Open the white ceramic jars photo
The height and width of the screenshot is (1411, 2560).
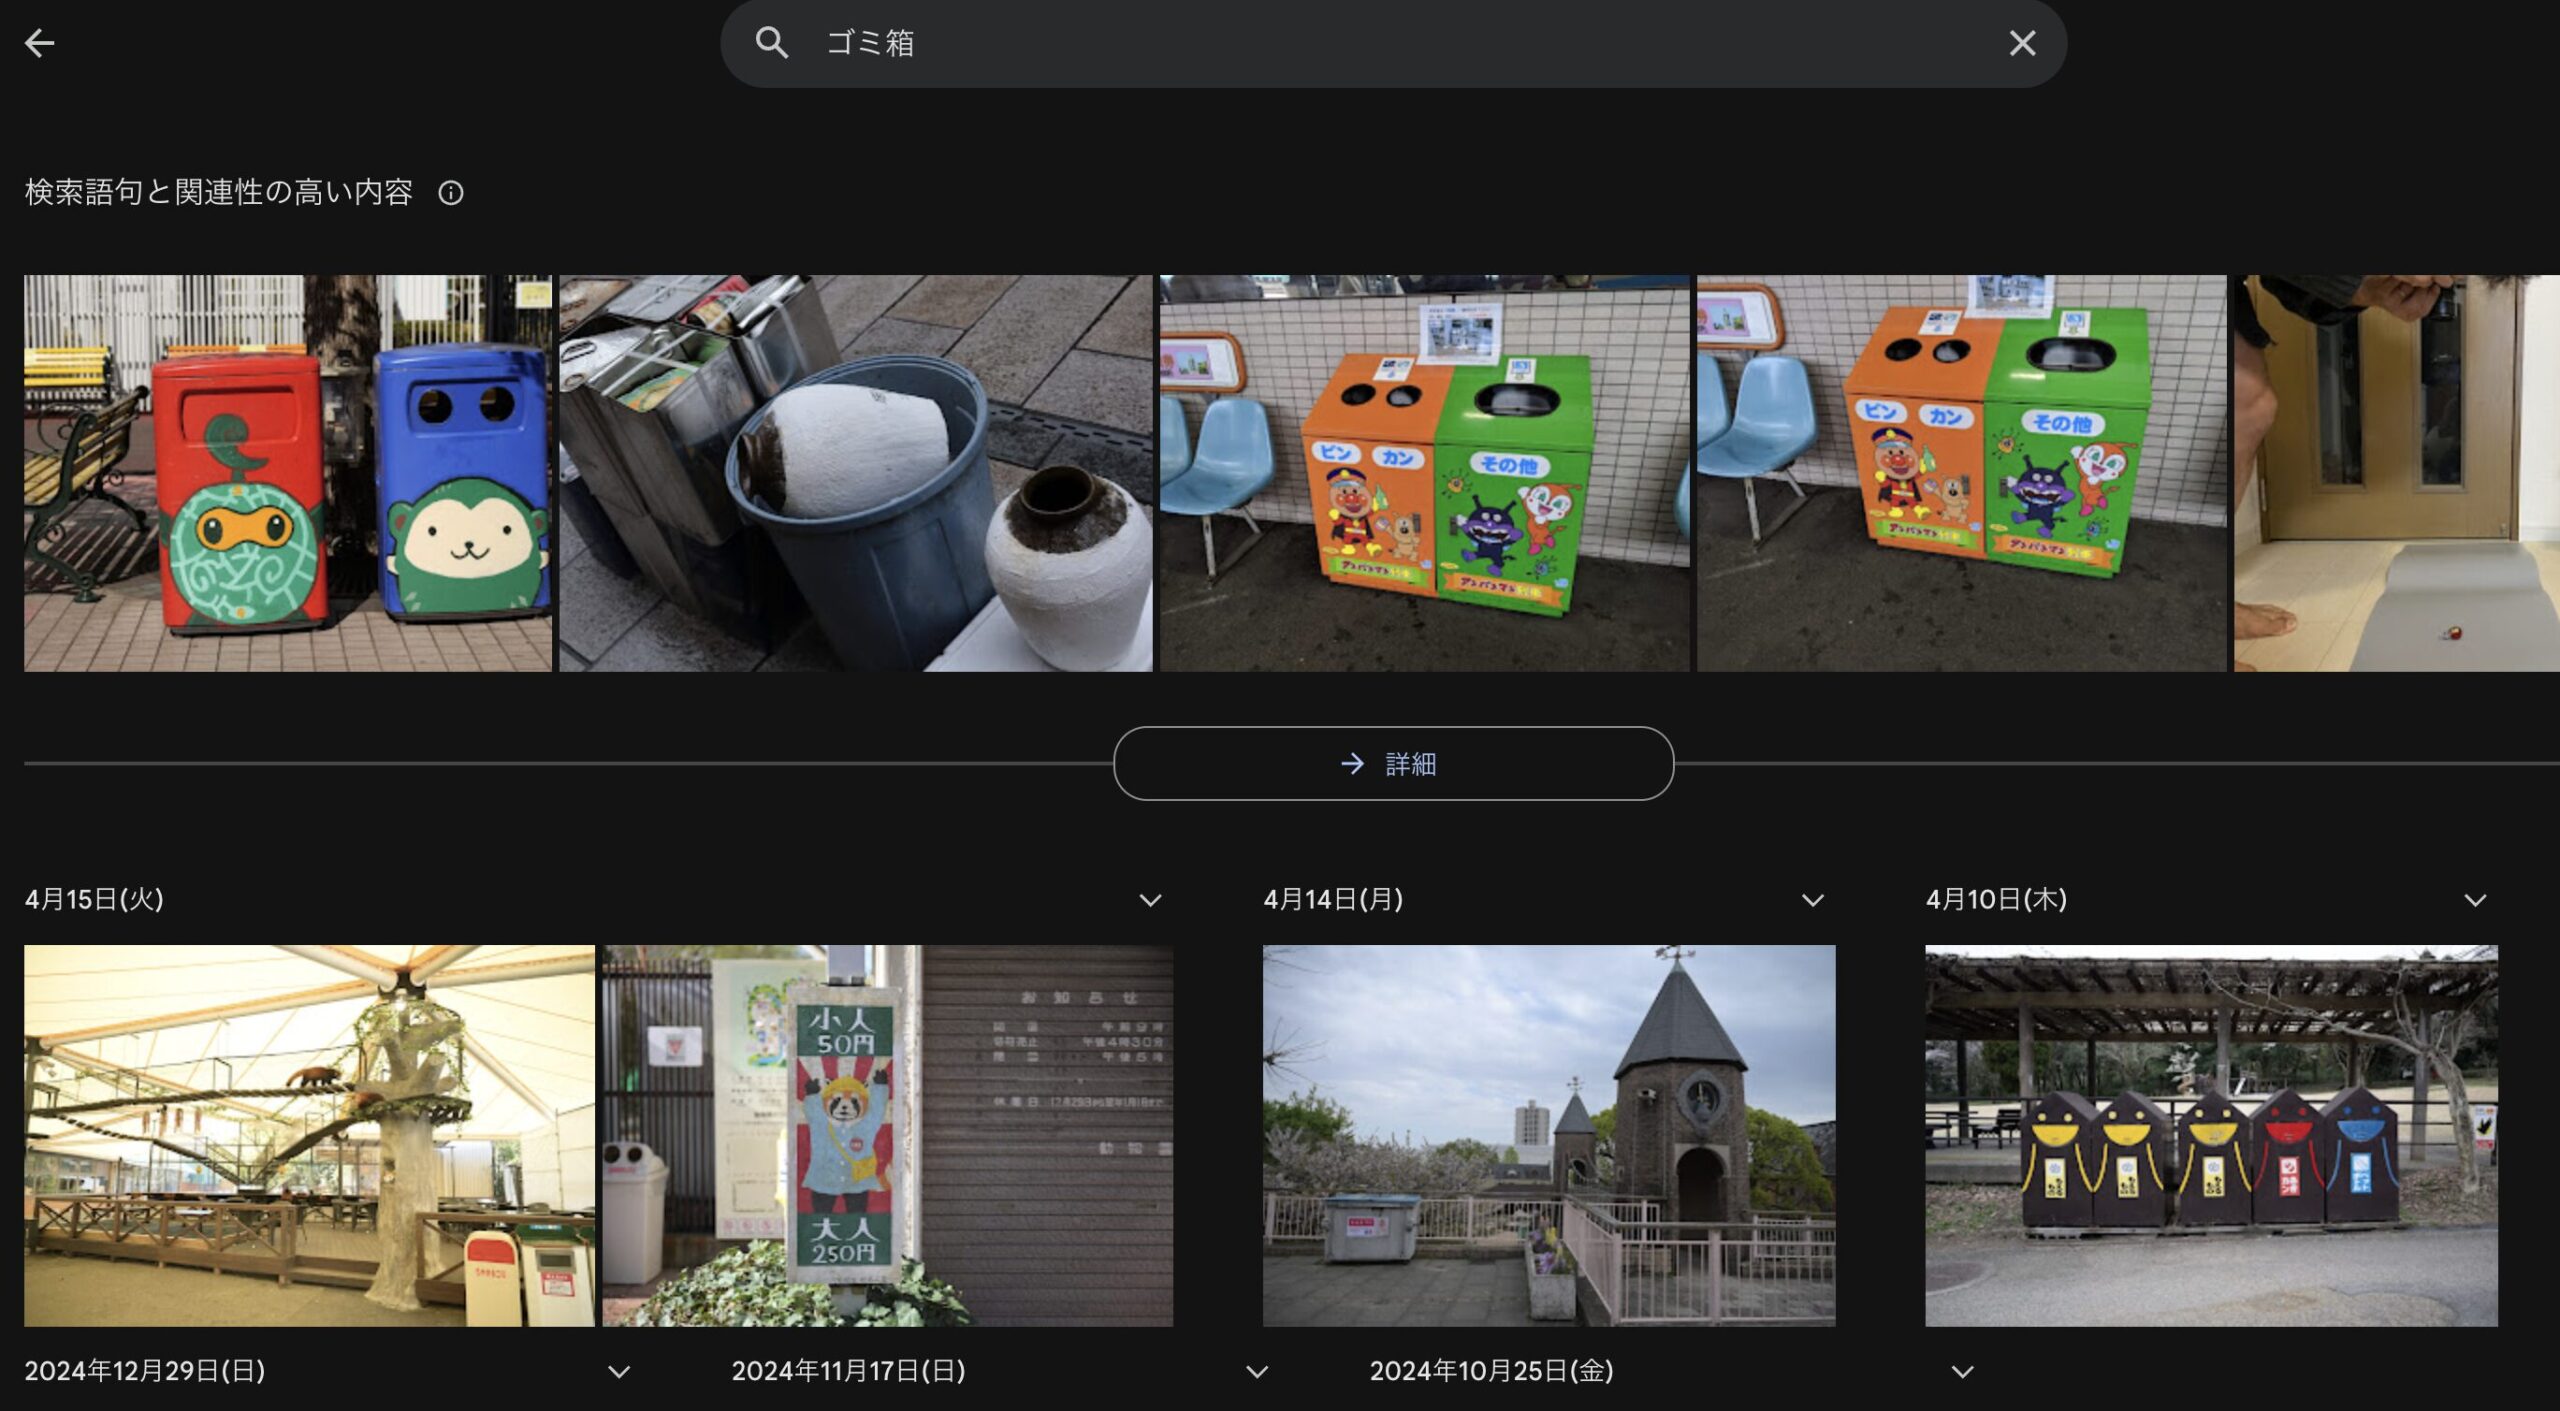point(855,473)
